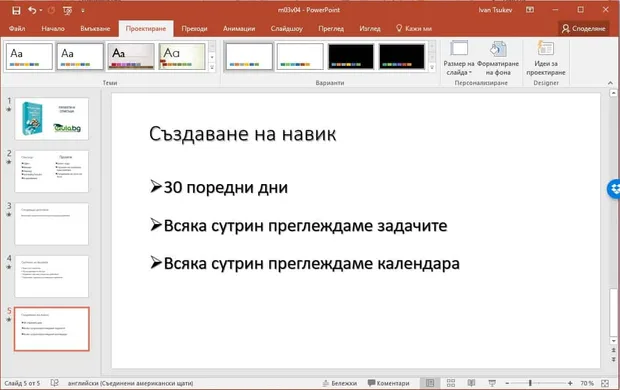
Task: Save the presentation from Quick Access toolbar
Action: (16, 11)
